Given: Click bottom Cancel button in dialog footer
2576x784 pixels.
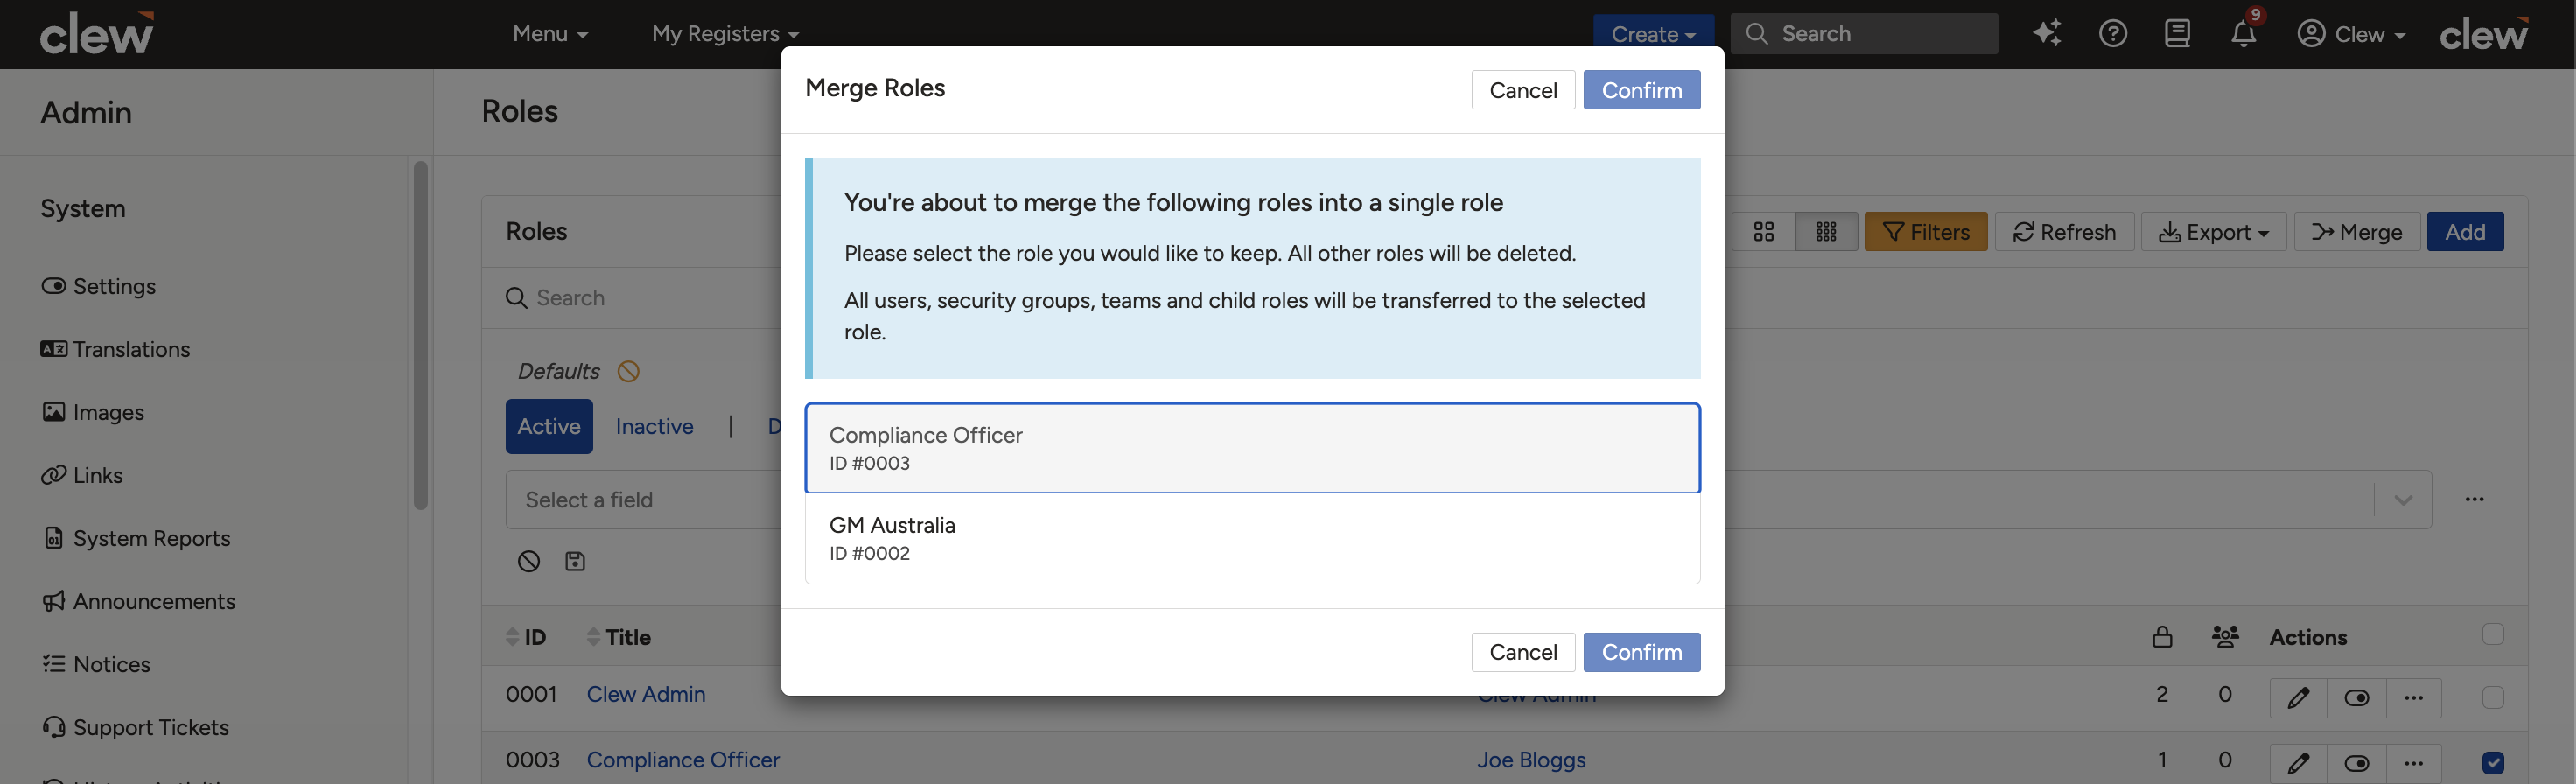Looking at the screenshot, I should 1523,652.
